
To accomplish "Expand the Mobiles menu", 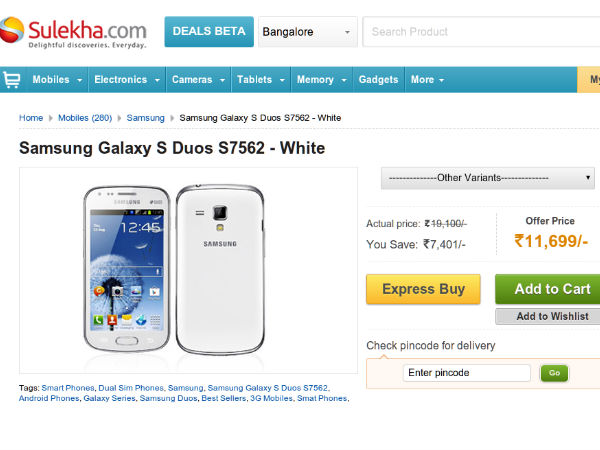I will (56, 80).
